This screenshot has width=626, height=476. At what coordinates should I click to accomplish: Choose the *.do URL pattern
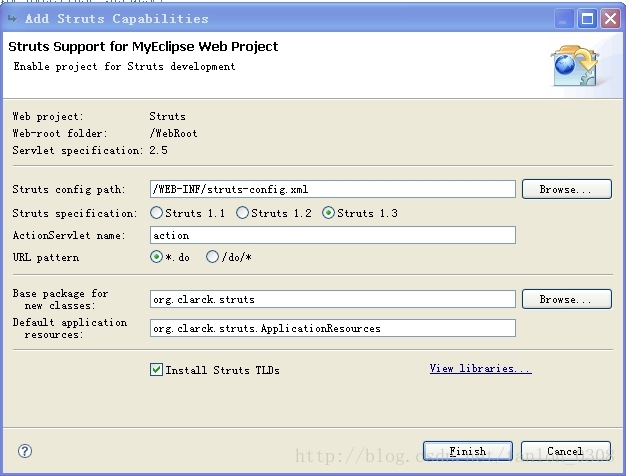[156, 257]
